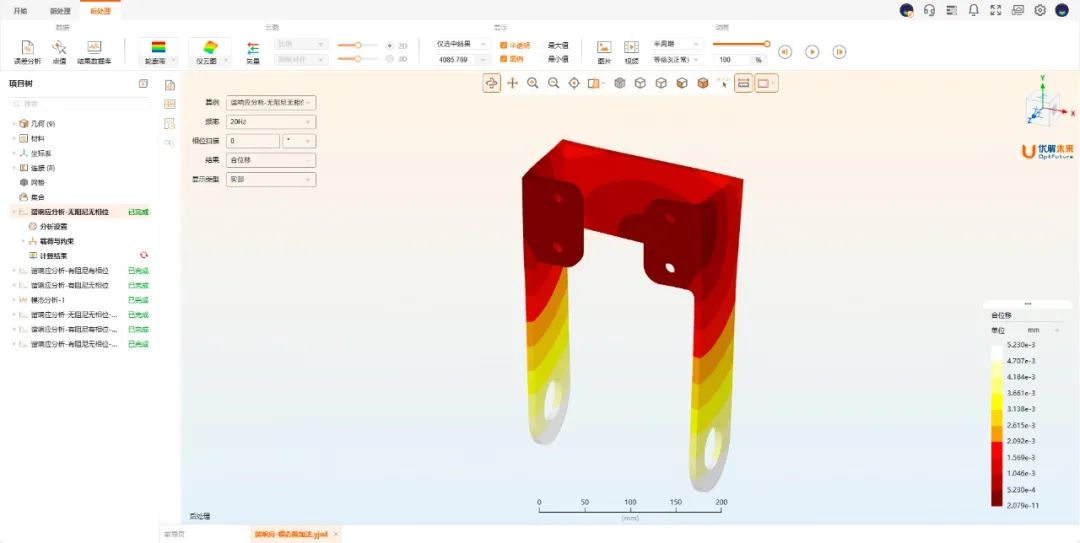Click the animation progress slider
The height and width of the screenshot is (543, 1080).
pyautogui.click(x=739, y=44)
